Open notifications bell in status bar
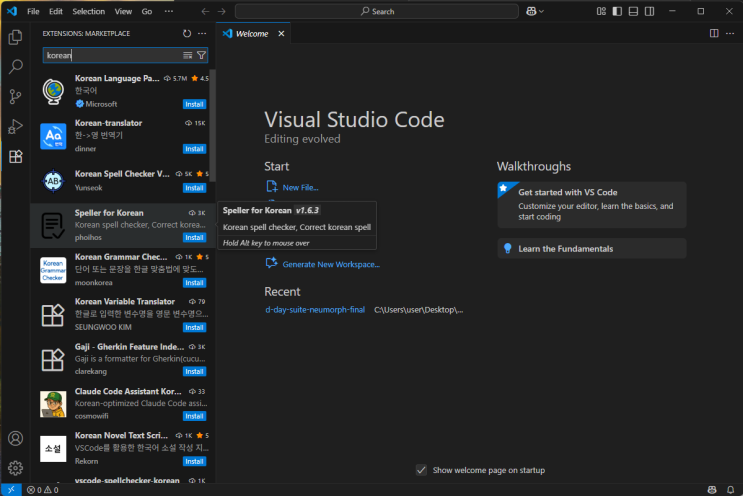This screenshot has height=496, width=743. point(730,490)
